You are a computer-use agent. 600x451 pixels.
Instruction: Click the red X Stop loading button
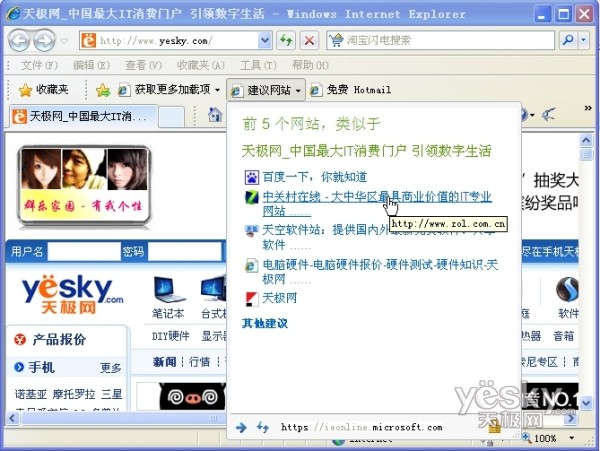click(309, 40)
